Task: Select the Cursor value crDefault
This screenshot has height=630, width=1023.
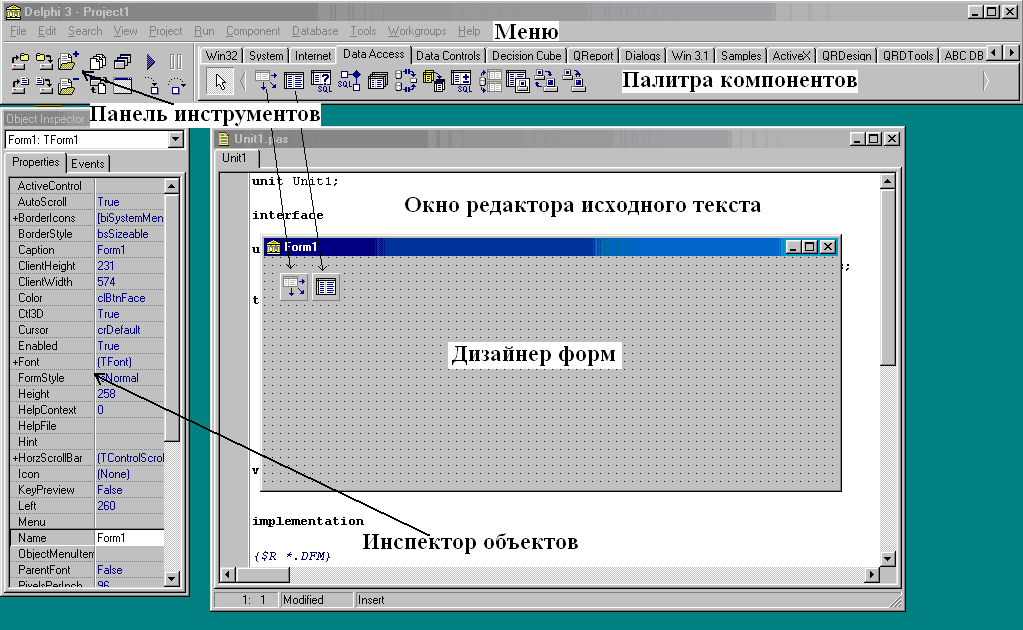Action: [130, 330]
